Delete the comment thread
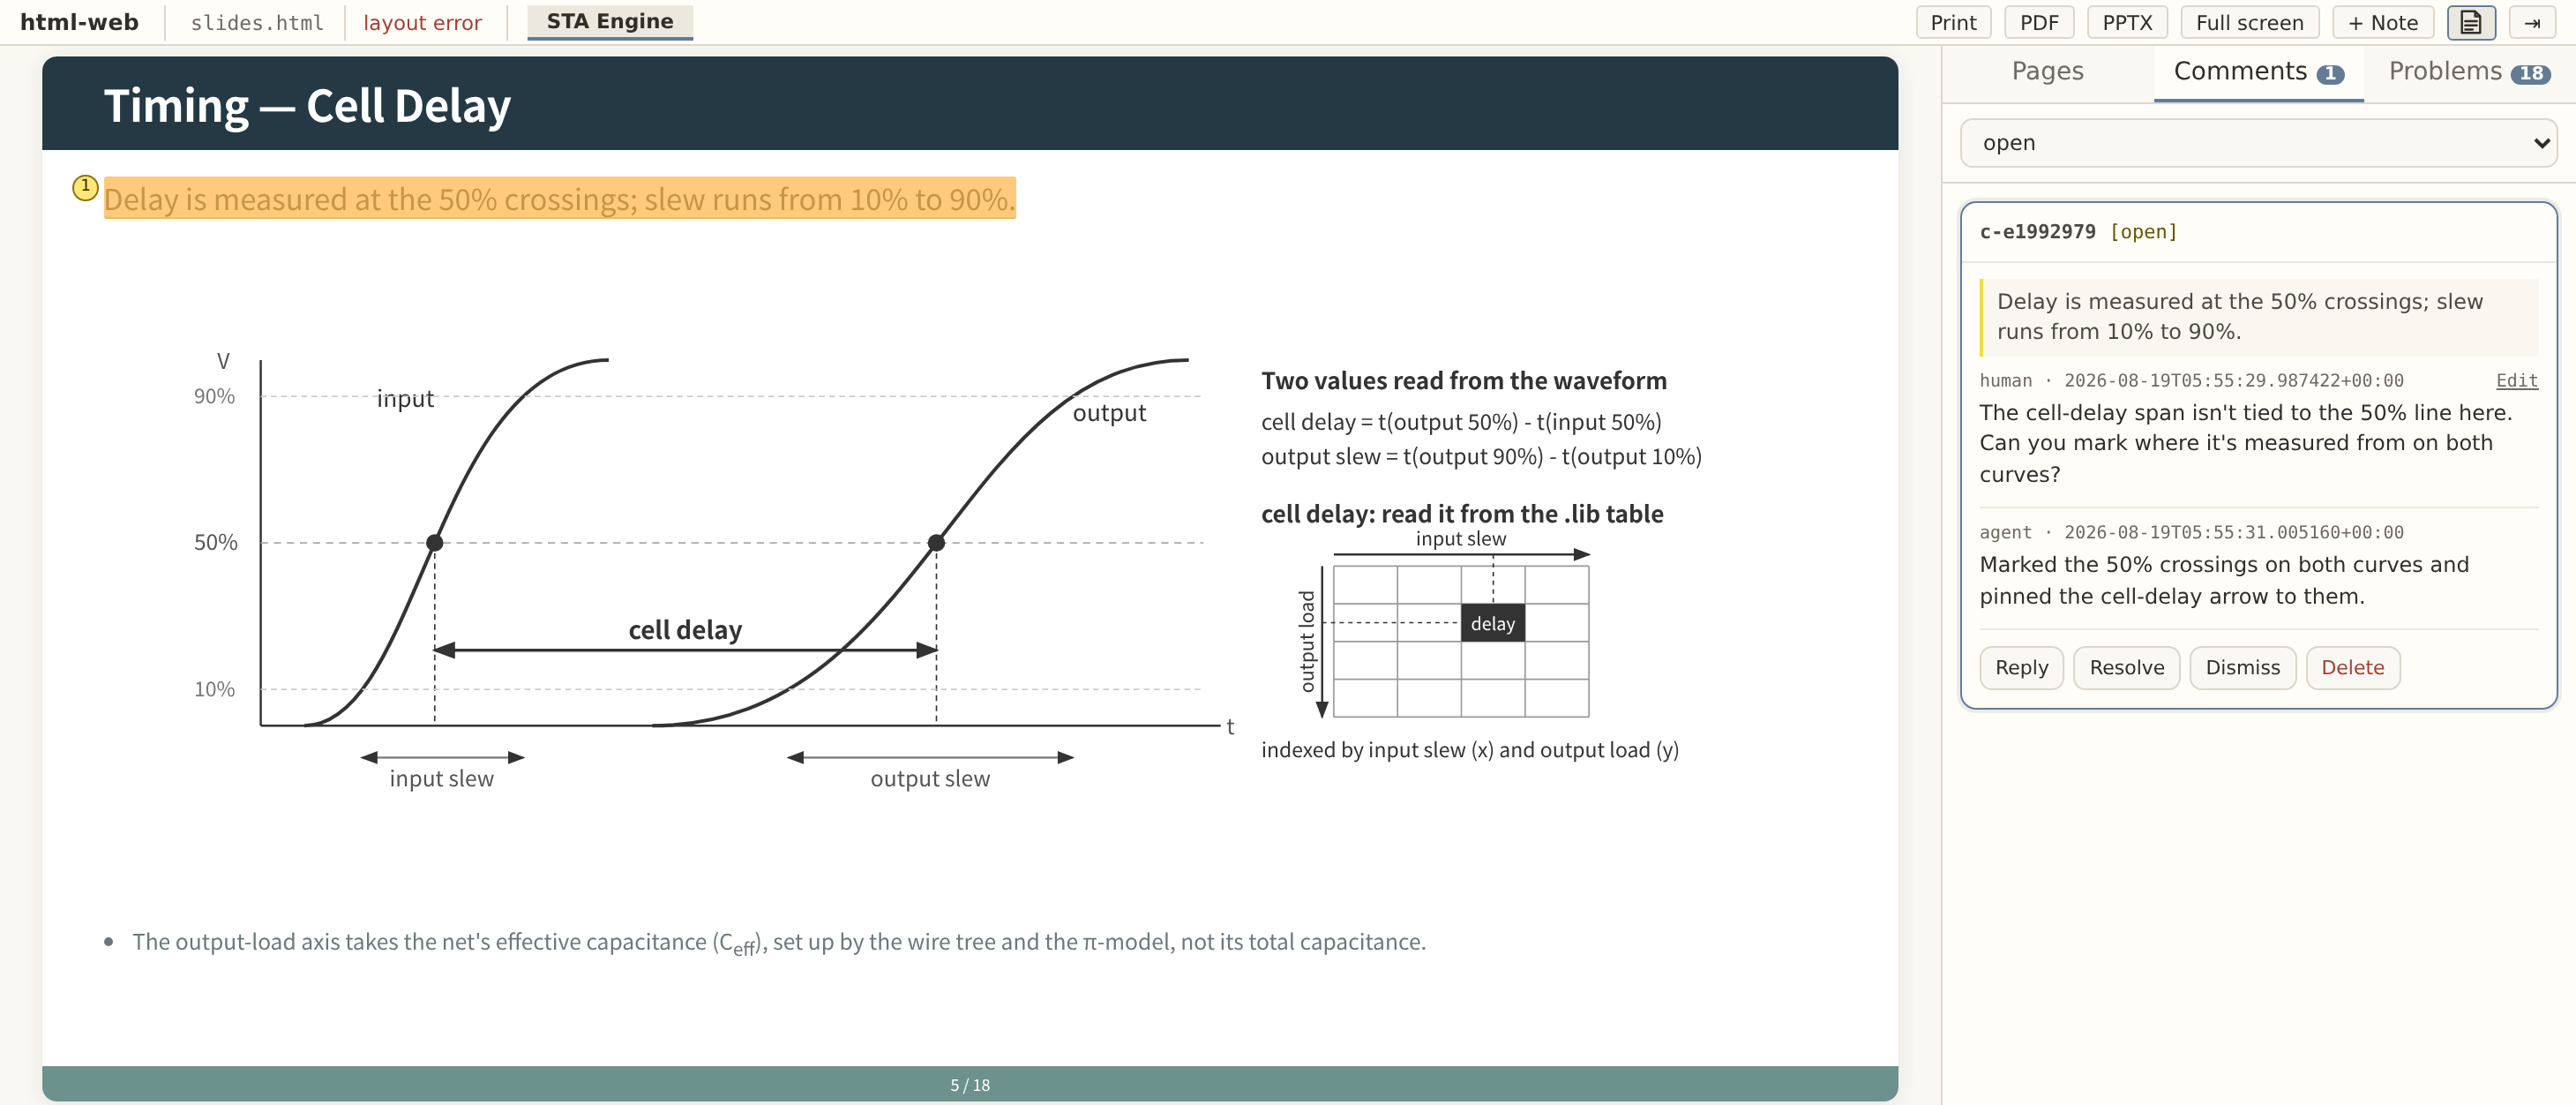This screenshot has width=2576, height=1105. pos(2352,667)
